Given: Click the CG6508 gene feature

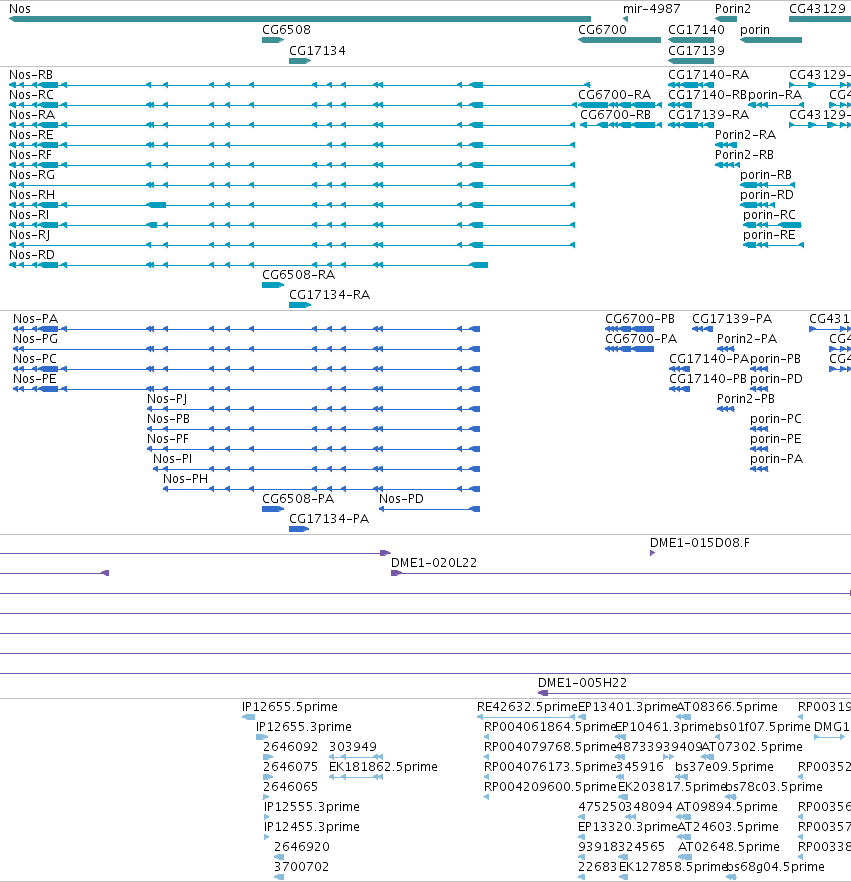Looking at the screenshot, I should click(x=273, y=40).
